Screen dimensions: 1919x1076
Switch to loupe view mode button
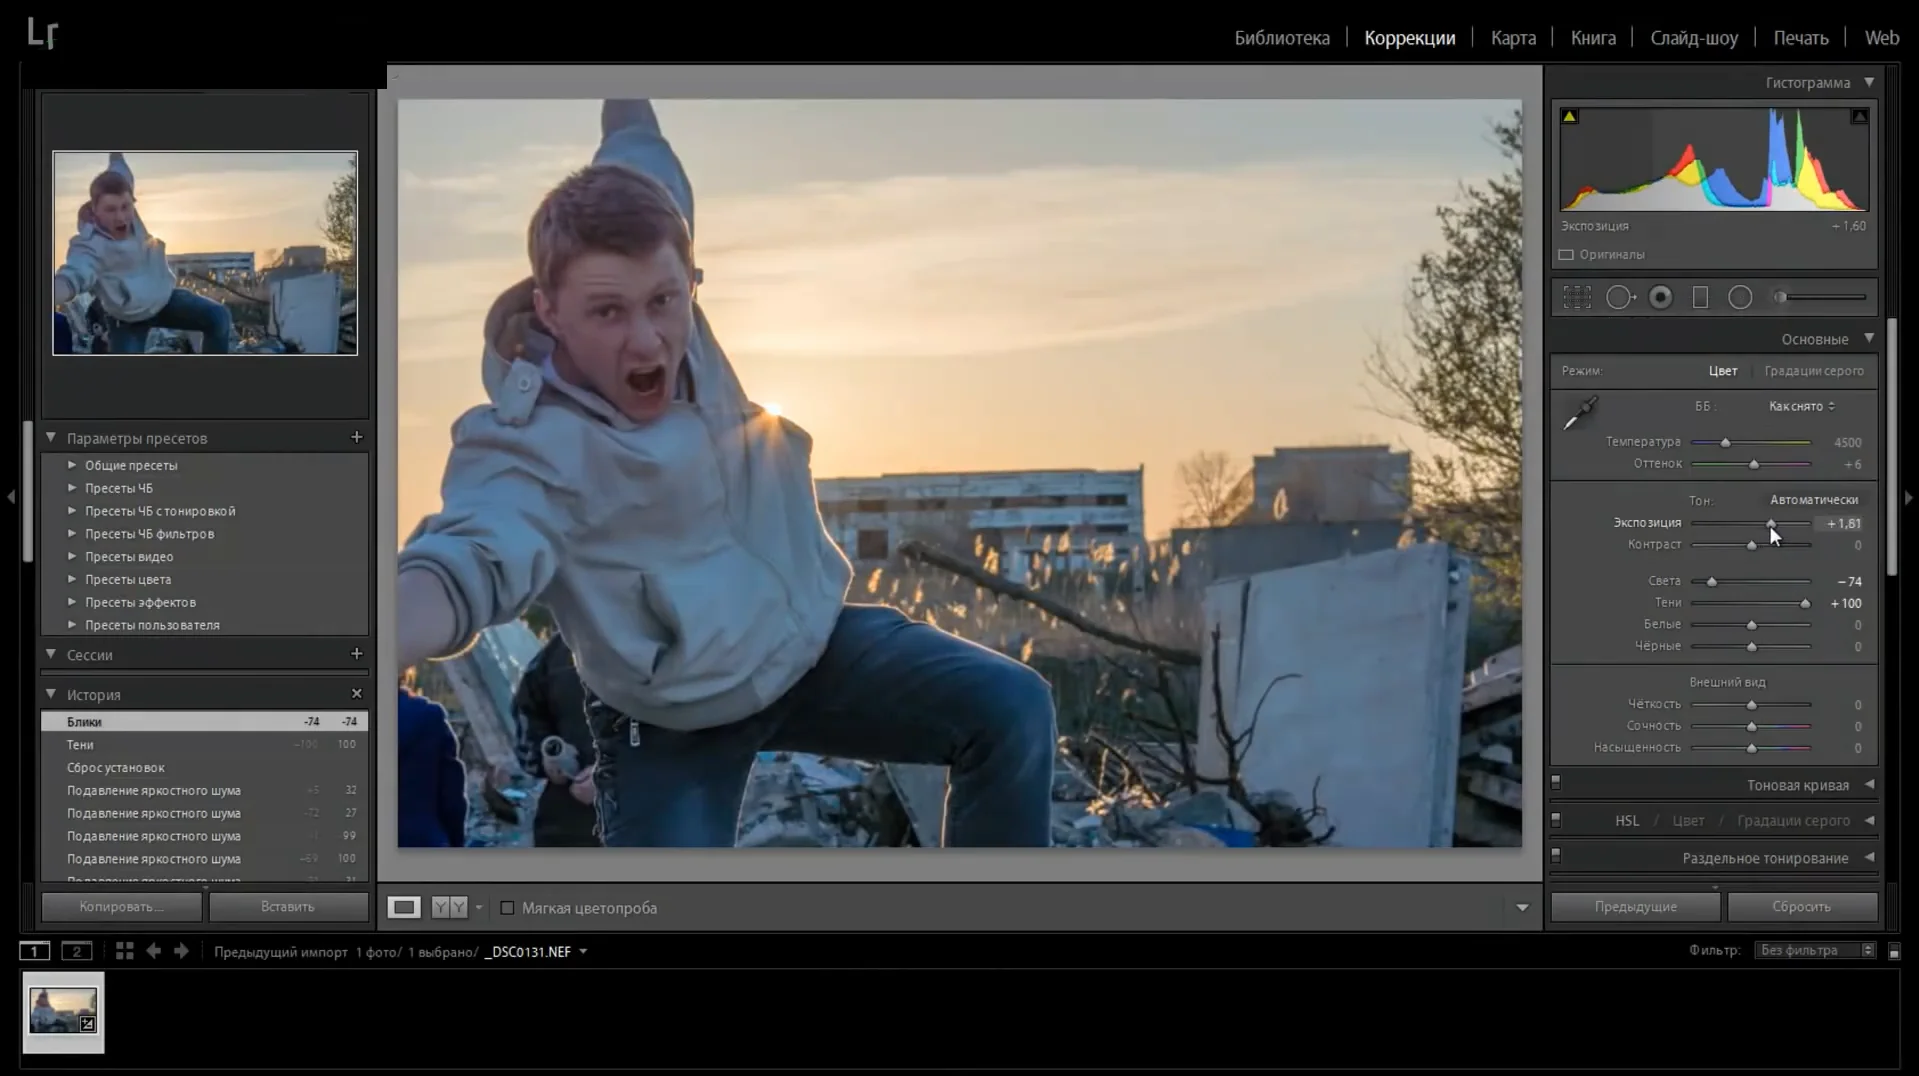(x=404, y=907)
